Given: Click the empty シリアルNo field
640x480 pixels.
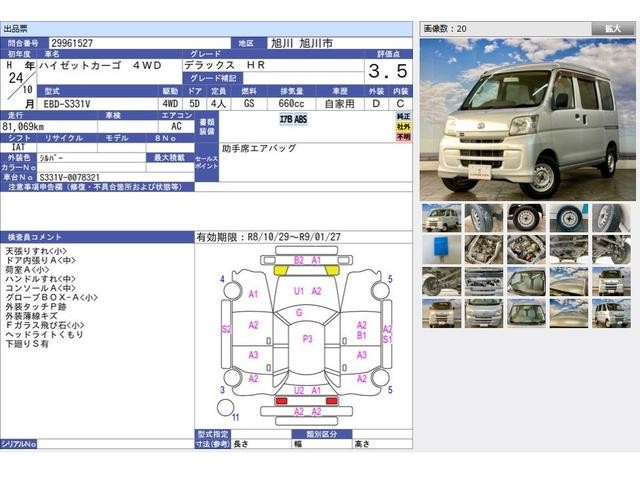Looking at the screenshot, I should pos(115,444).
